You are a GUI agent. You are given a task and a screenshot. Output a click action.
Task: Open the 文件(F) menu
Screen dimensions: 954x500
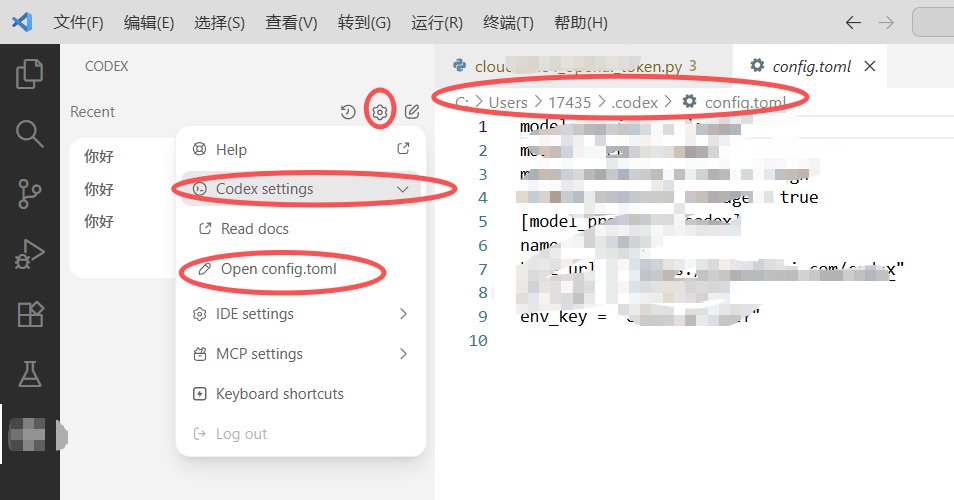(x=78, y=22)
